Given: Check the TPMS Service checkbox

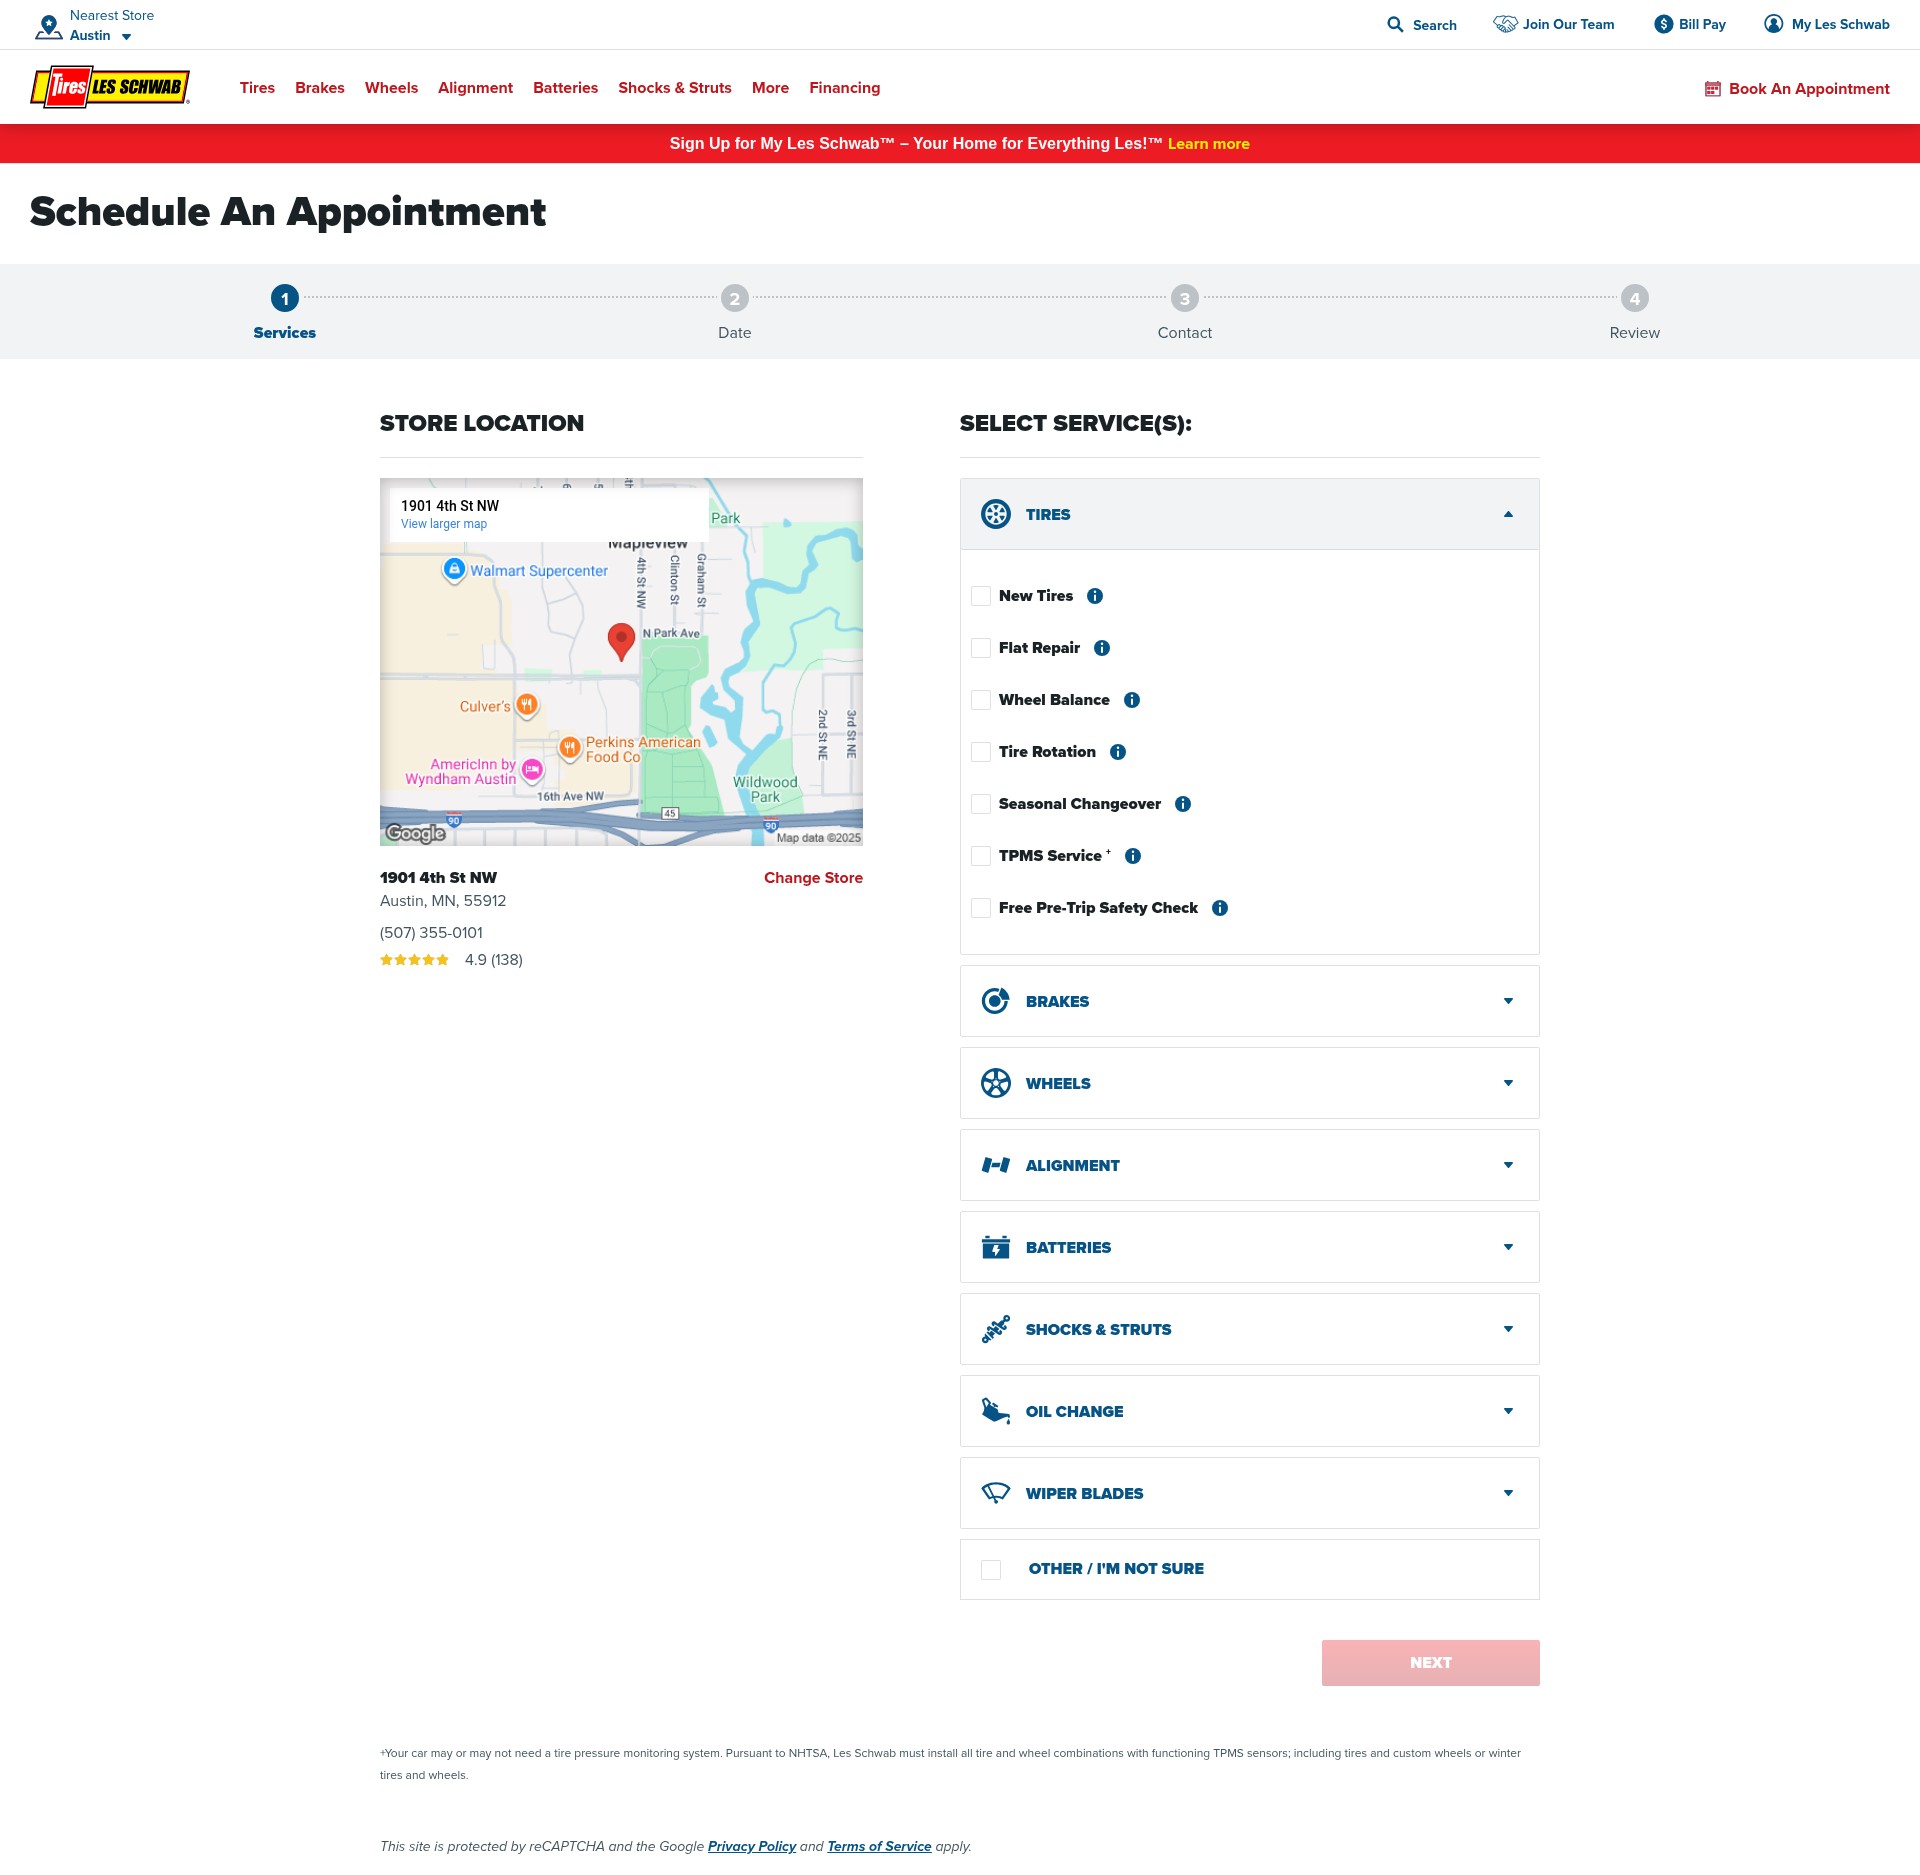Looking at the screenshot, I should (x=981, y=856).
